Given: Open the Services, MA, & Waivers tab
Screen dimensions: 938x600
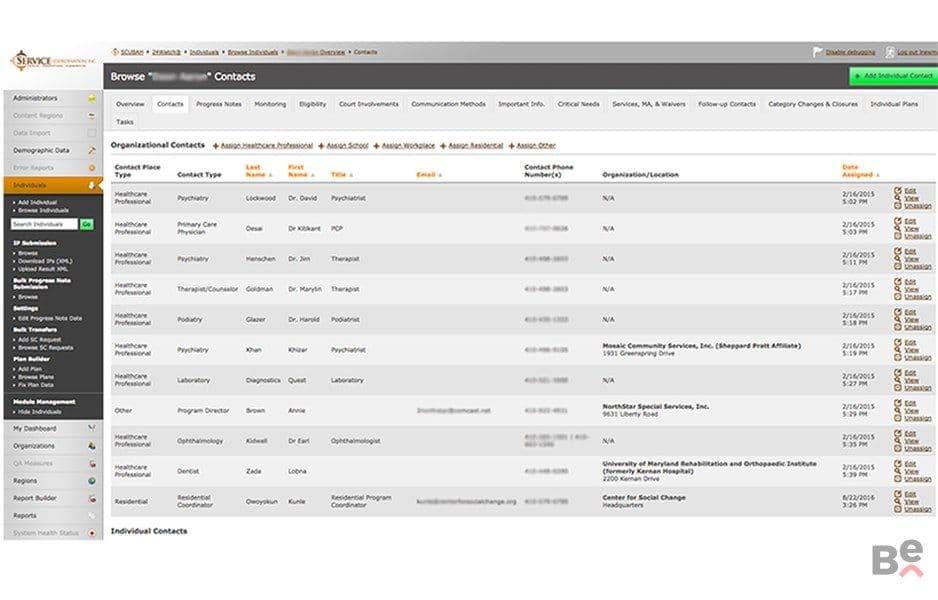Looking at the screenshot, I should [x=648, y=104].
